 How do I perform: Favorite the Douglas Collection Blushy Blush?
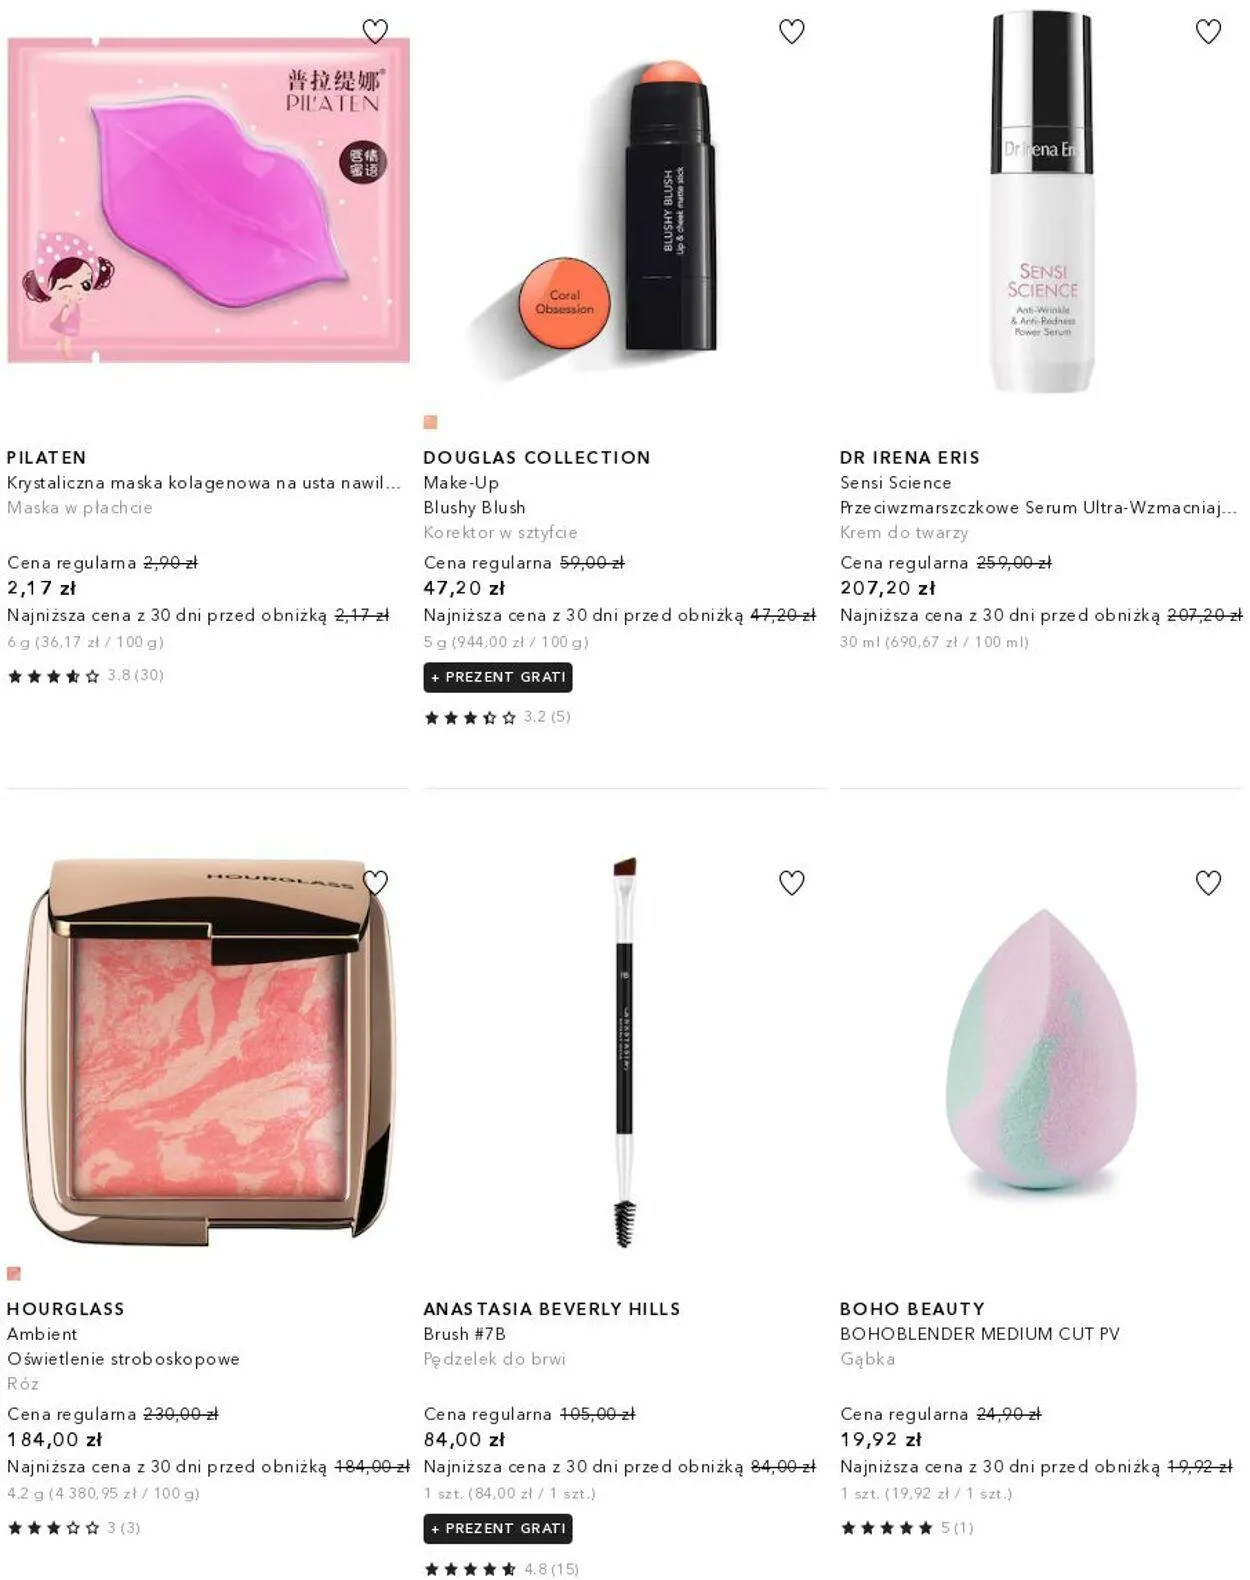pyautogui.click(x=791, y=32)
